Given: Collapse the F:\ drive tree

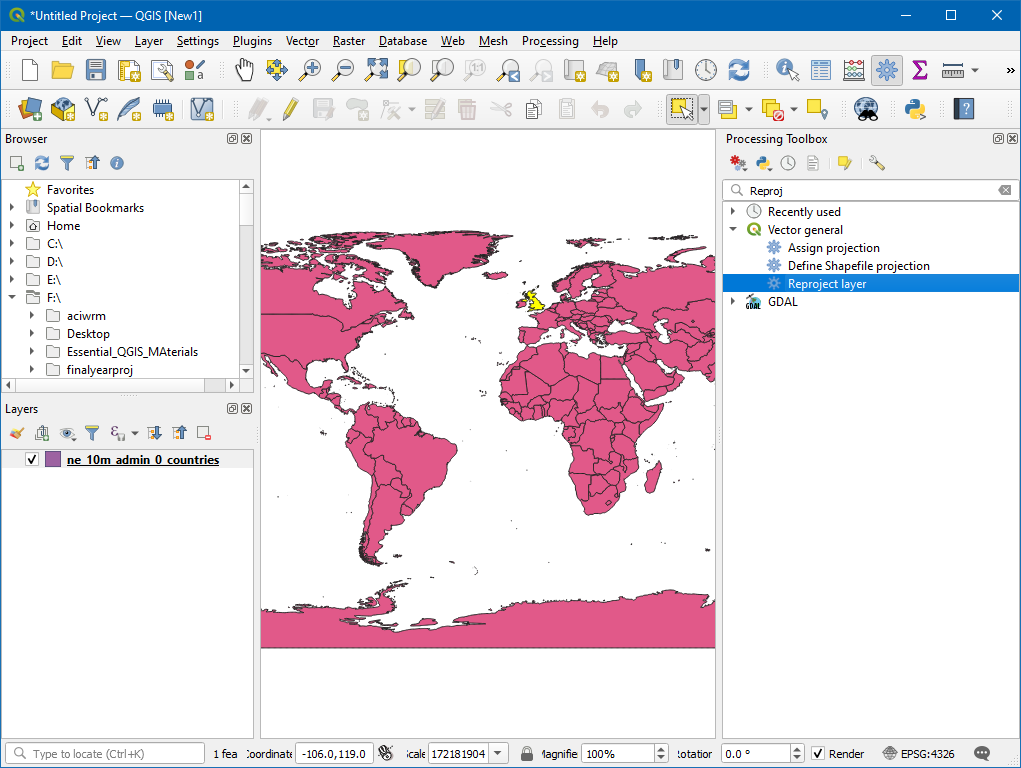Looking at the screenshot, I should [12, 298].
